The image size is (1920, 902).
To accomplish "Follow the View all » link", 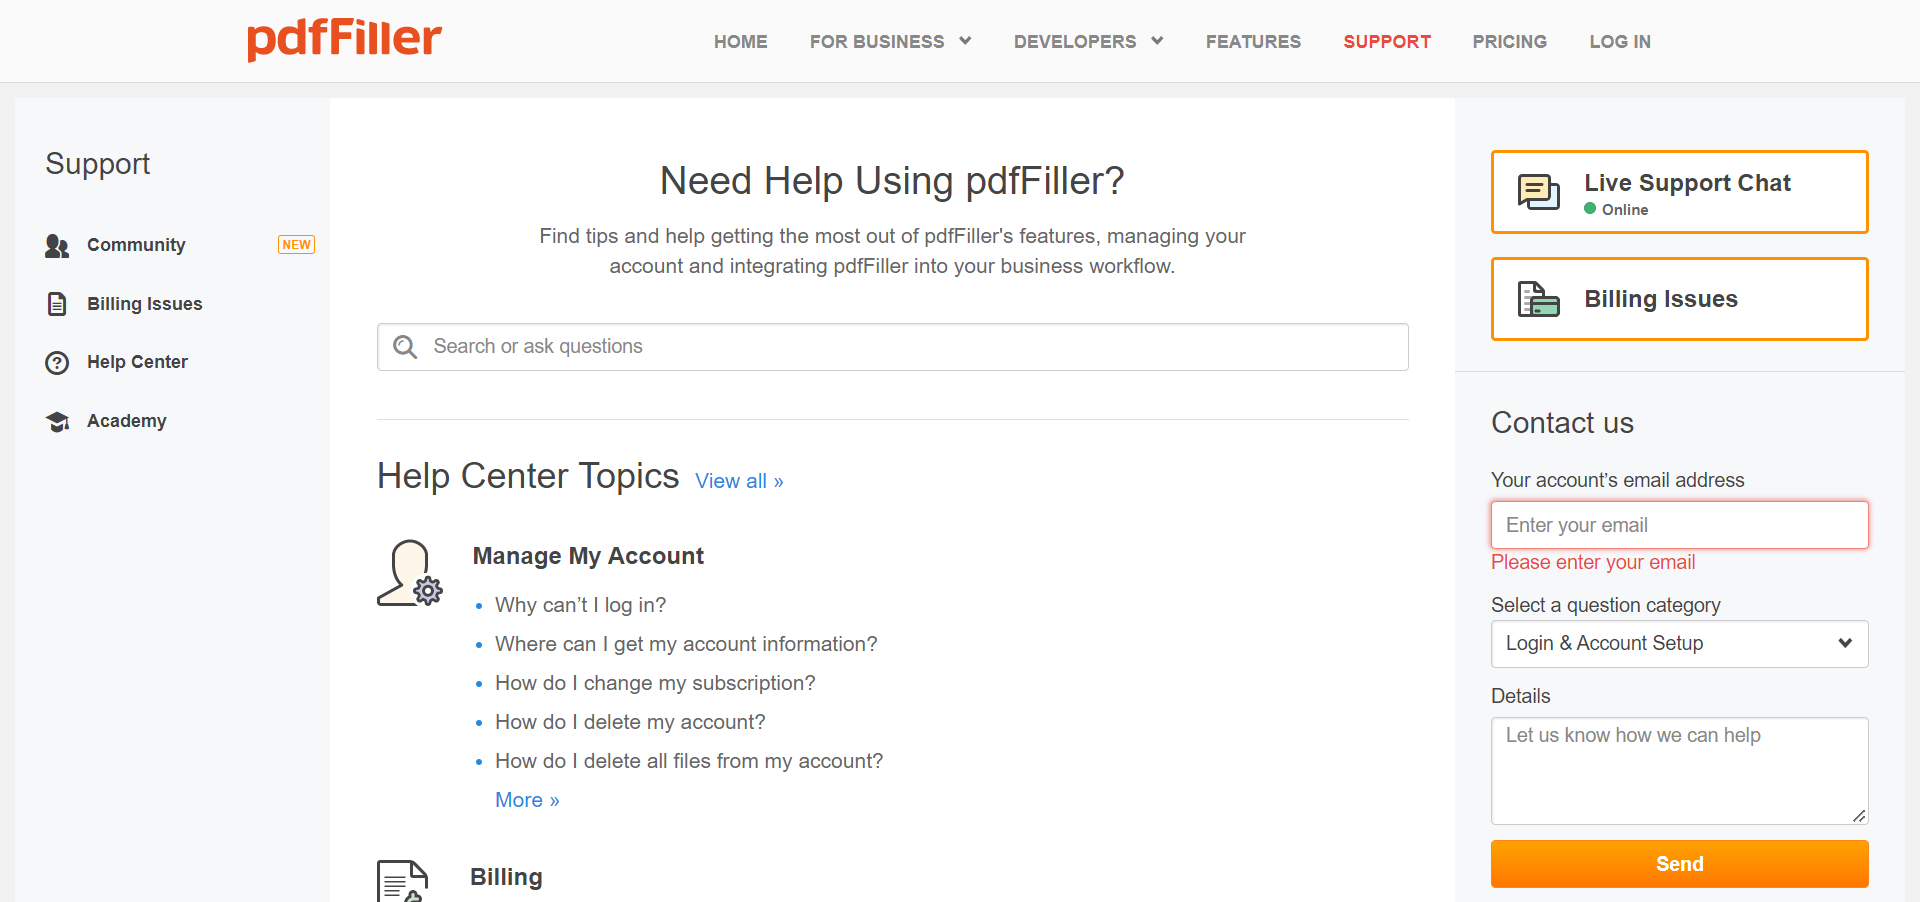I will [739, 481].
